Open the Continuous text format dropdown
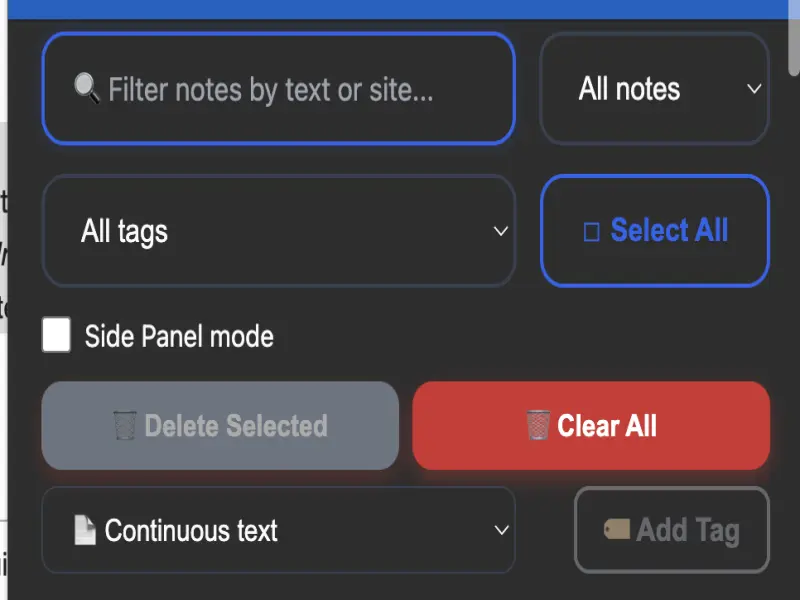The width and height of the screenshot is (800, 600). 278,530
